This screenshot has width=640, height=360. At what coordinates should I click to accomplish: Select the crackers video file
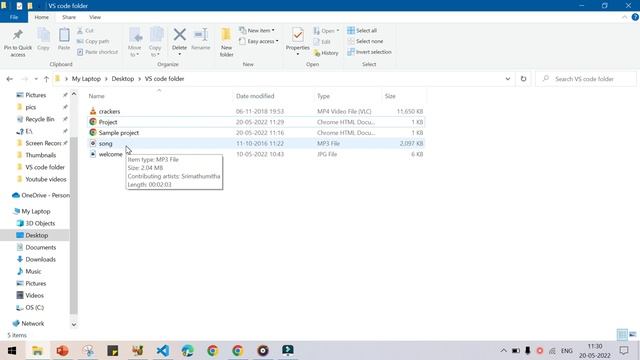[256, 111]
